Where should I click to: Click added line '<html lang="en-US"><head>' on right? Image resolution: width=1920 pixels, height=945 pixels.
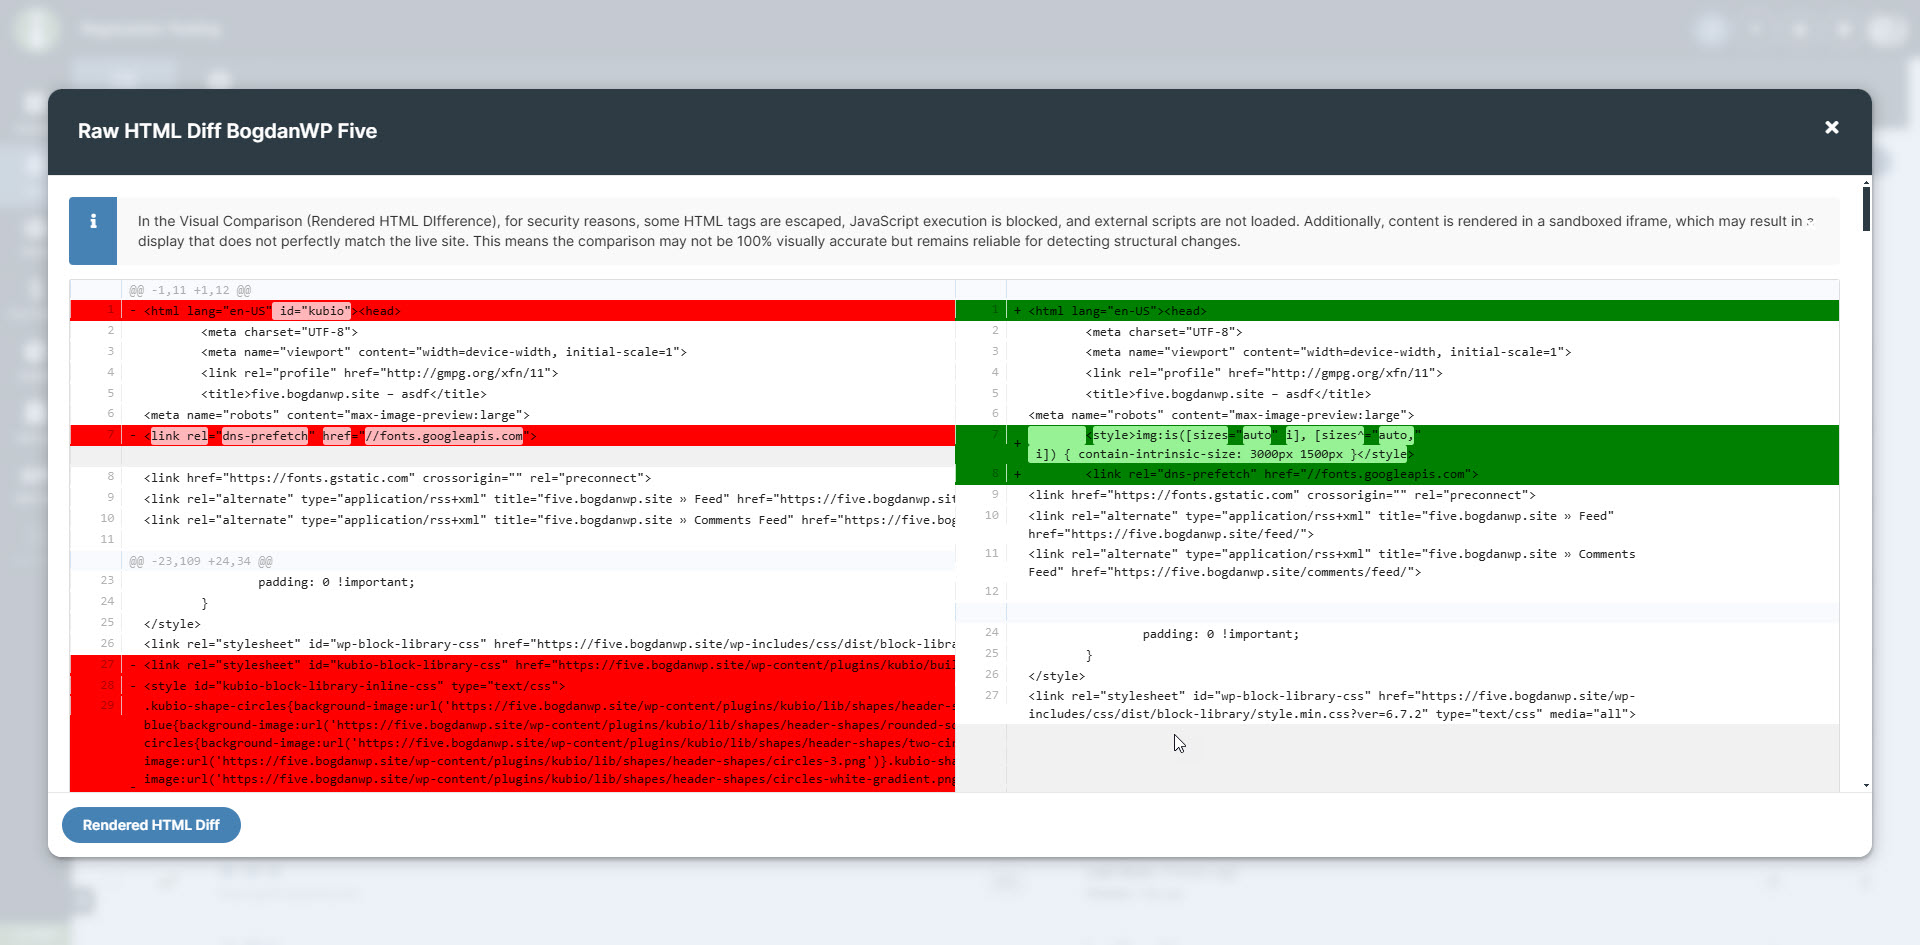click(x=1397, y=311)
